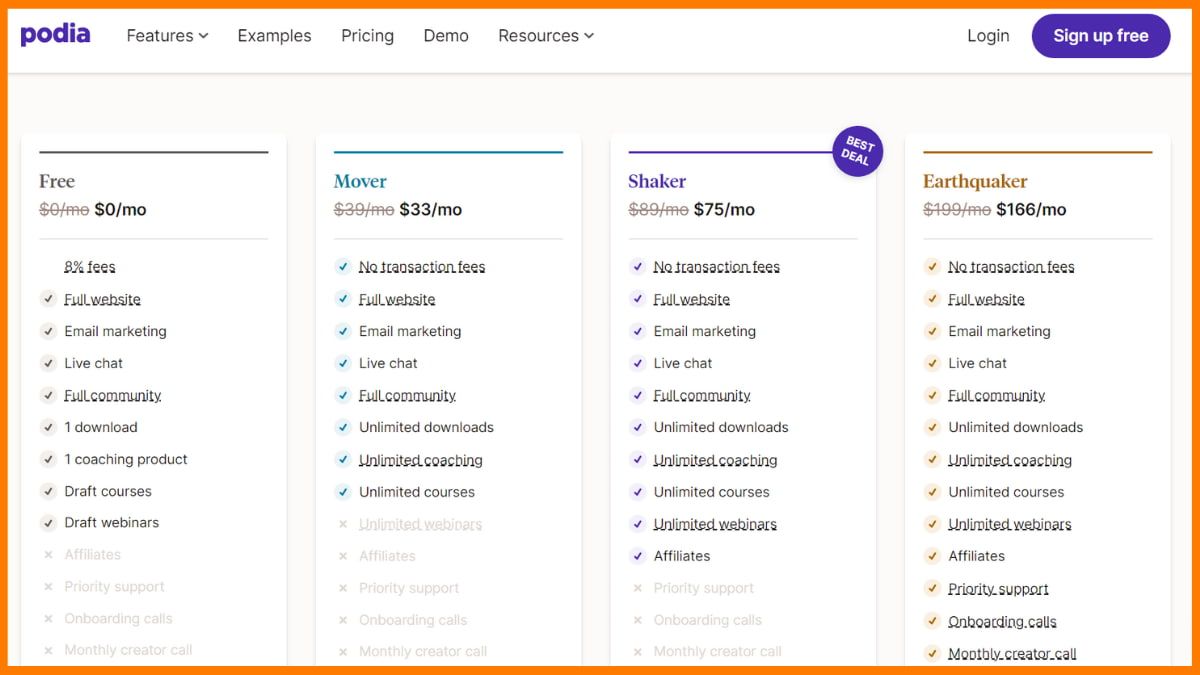This screenshot has height=675, width=1200.
Task: Click the check beside No transaction fees in Mover
Action: 343,267
